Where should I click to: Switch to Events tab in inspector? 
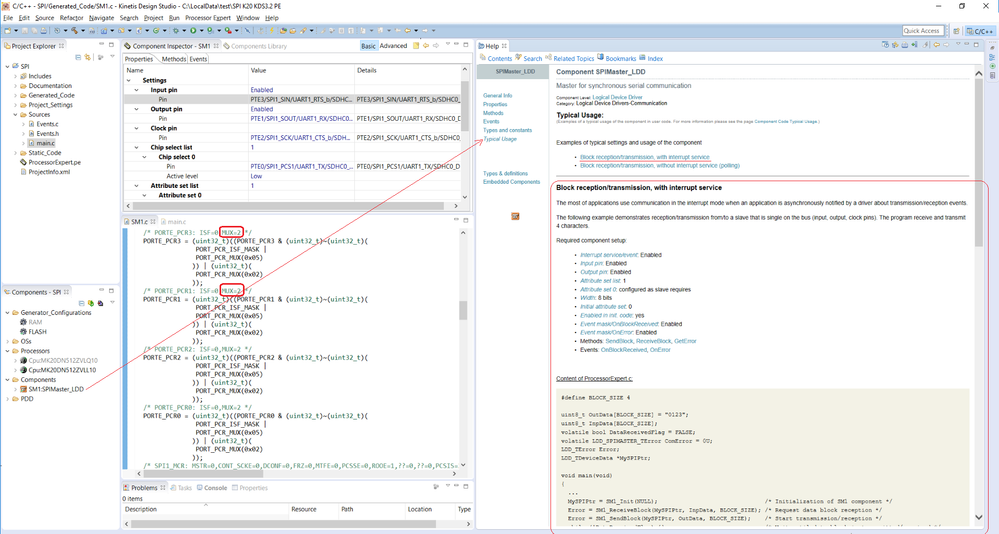(x=198, y=59)
